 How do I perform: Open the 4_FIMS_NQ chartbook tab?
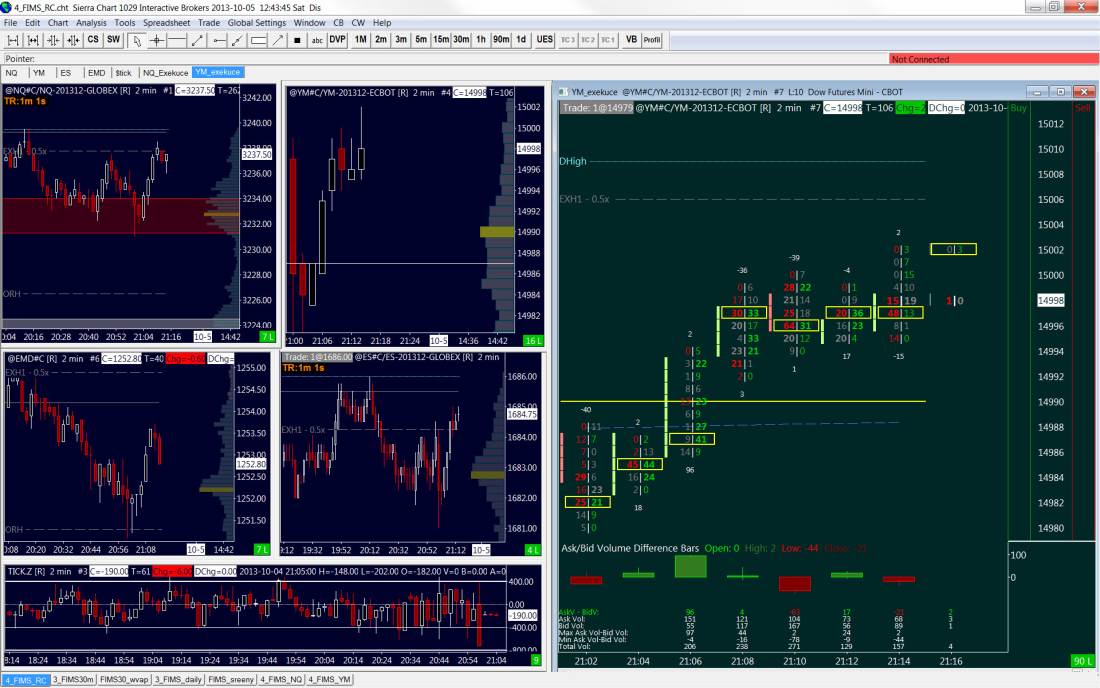click(x=281, y=680)
